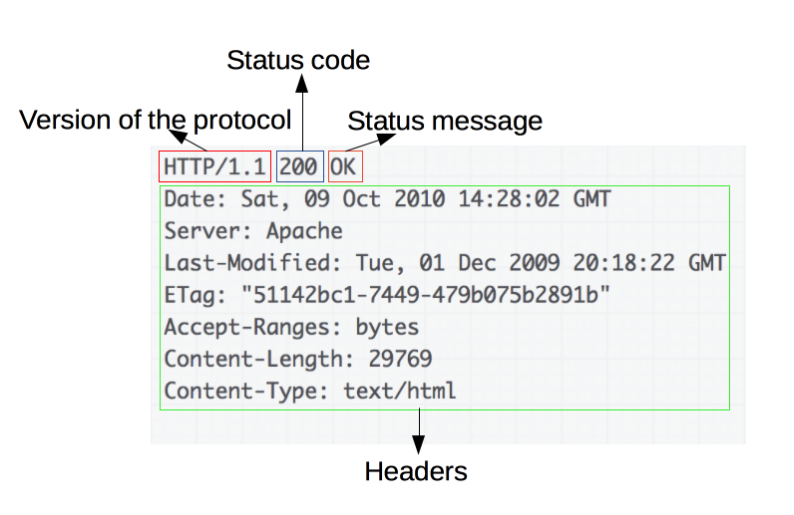
Task: Click the "Version of the protocol" label
Action: pyautogui.click(x=155, y=121)
